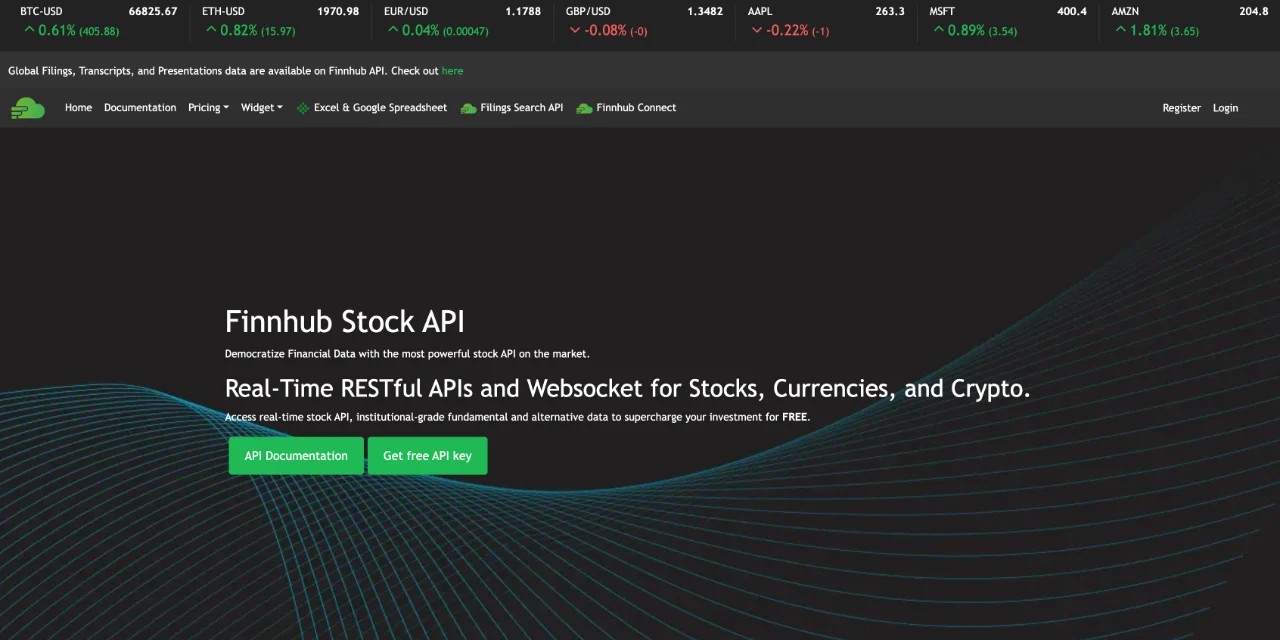Follow the 'here' link in the banner

pos(452,71)
